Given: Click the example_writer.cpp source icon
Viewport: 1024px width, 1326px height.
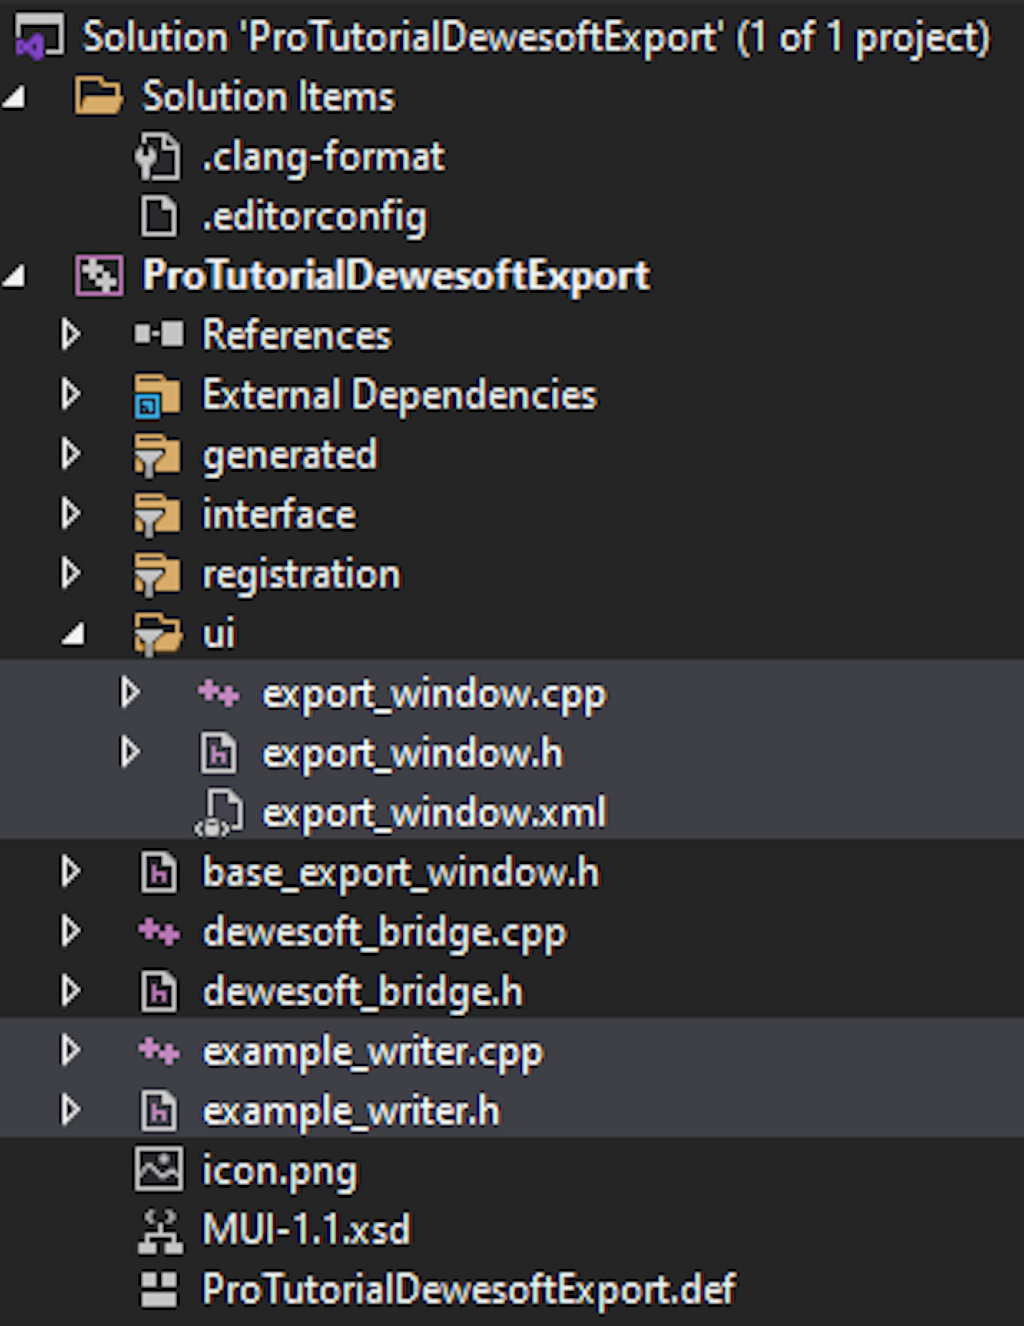Looking at the screenshot, I should coord(159,1051).
